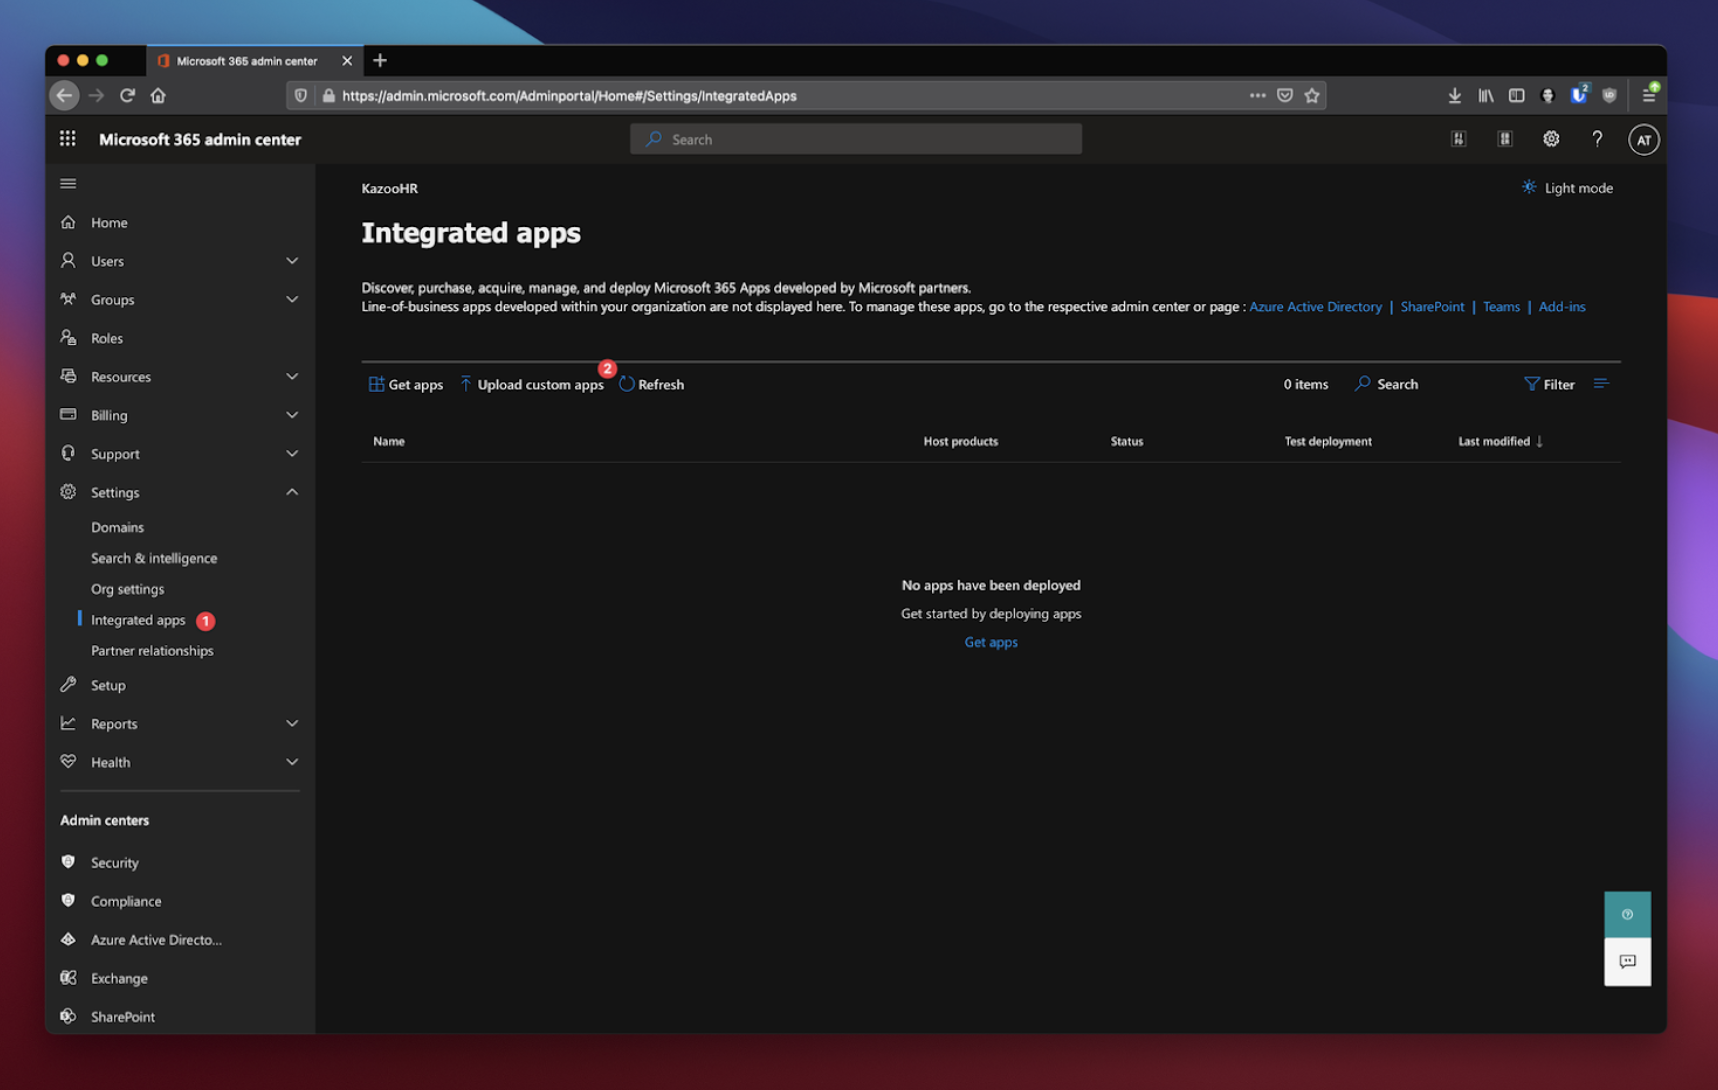Click the browser address bar URL

point(569,96)
